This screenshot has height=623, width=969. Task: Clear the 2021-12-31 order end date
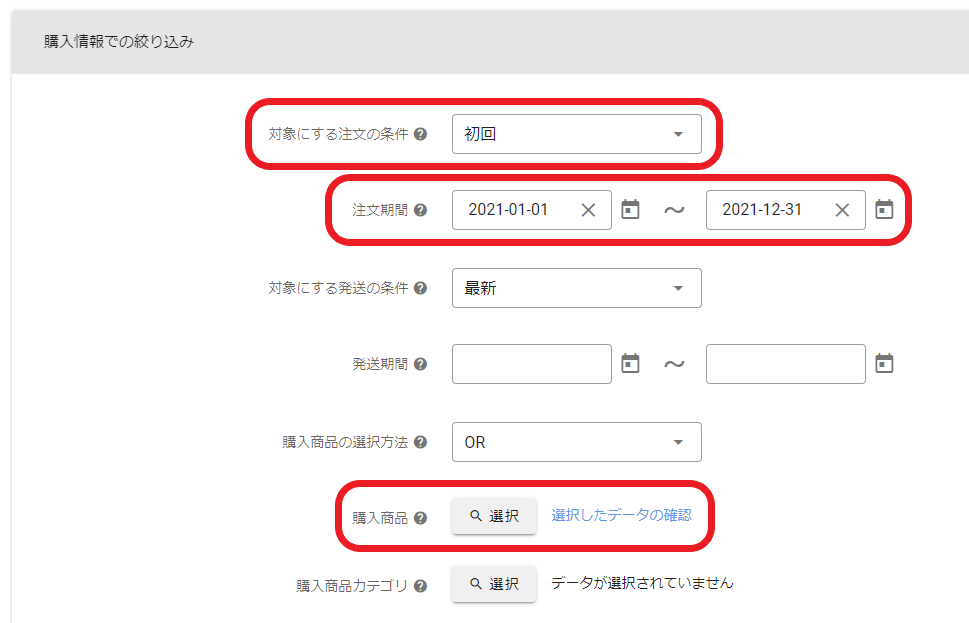(x=842, y=210)
